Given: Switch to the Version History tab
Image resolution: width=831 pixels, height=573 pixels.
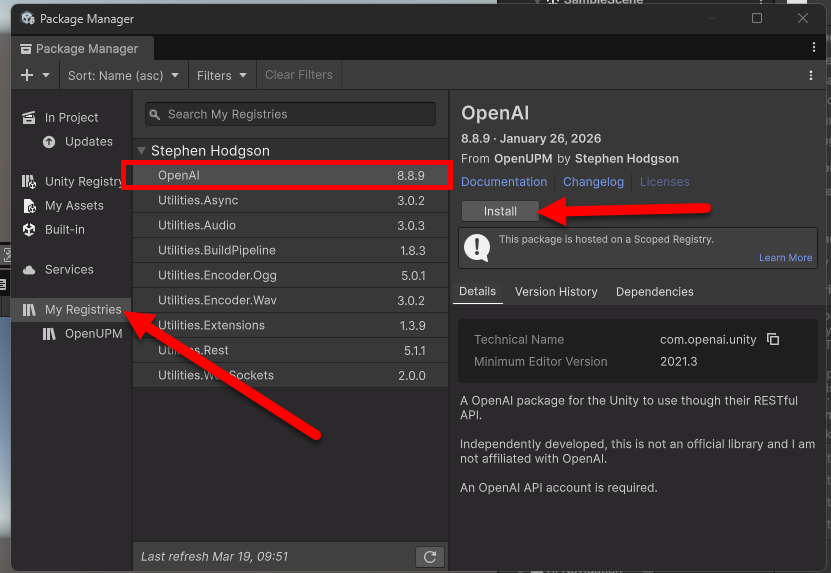Looking at the screenshot, I should click(556, 292).
